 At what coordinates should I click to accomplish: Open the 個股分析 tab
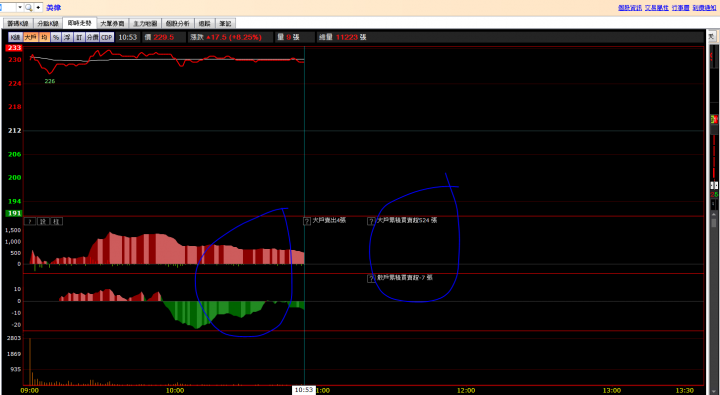[x=177, y=23]
